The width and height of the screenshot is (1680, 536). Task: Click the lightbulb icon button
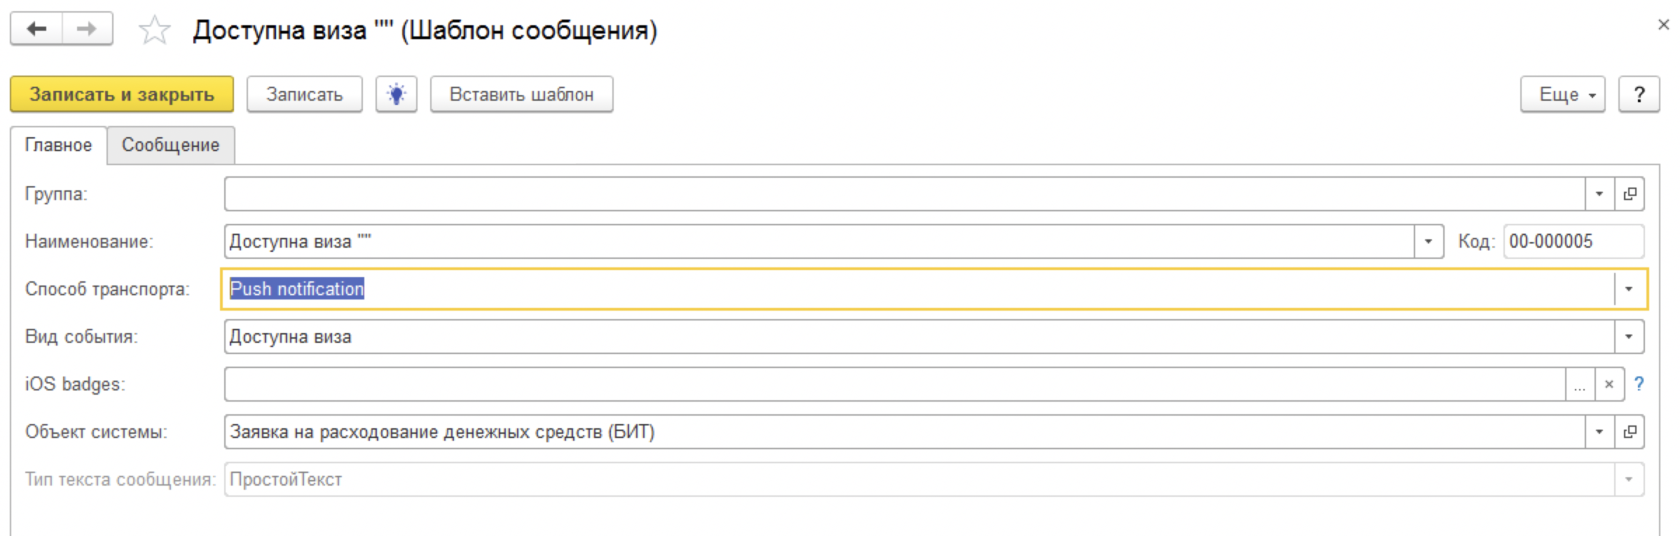pos(397,94)
